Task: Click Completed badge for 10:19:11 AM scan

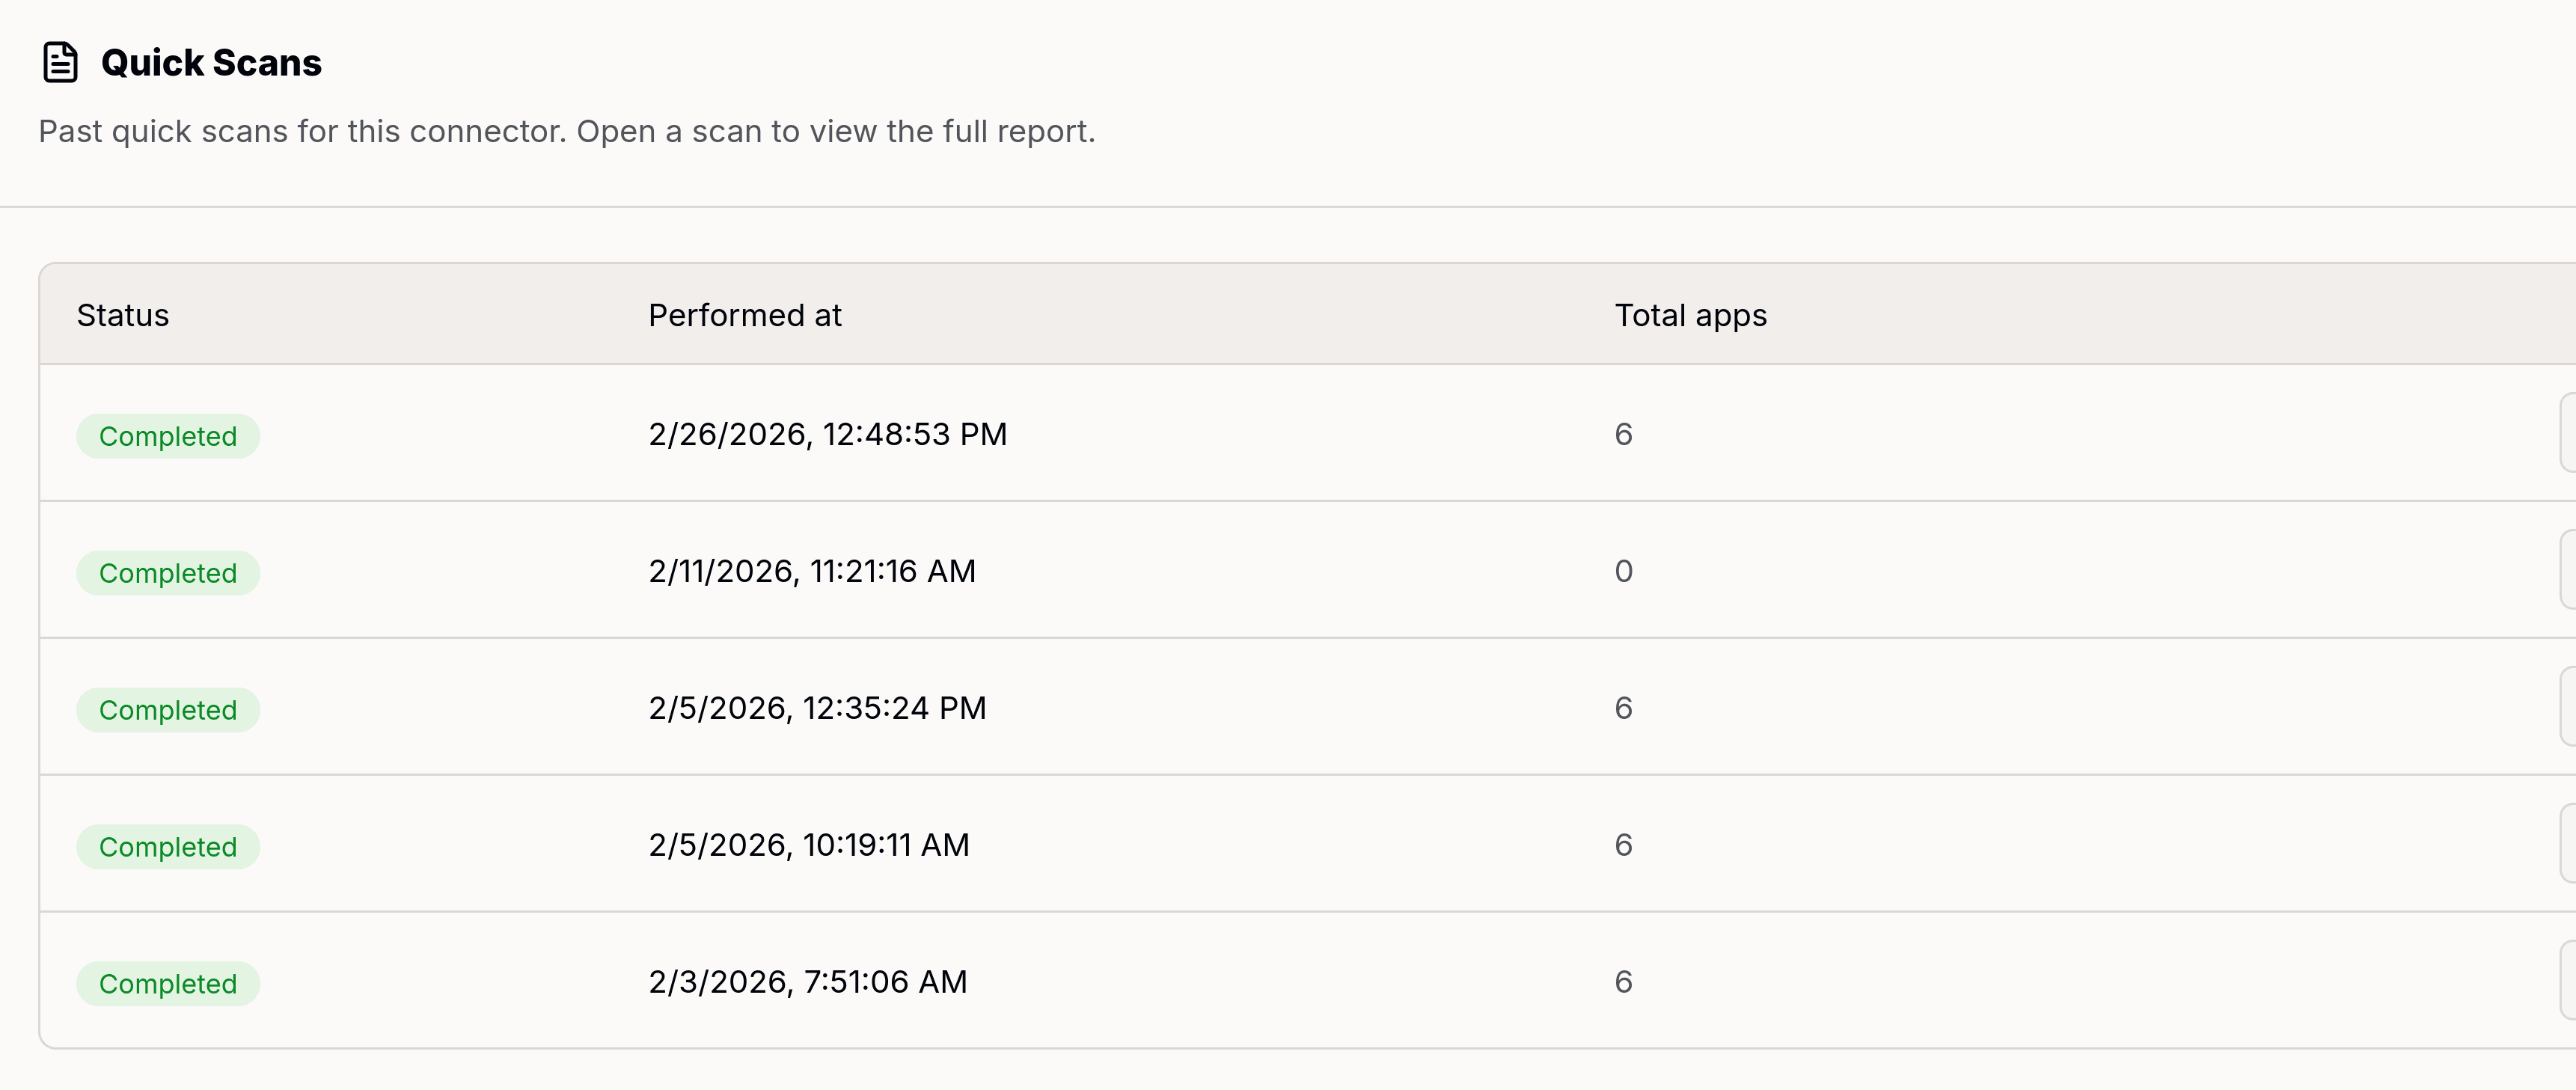Action: 168,847
